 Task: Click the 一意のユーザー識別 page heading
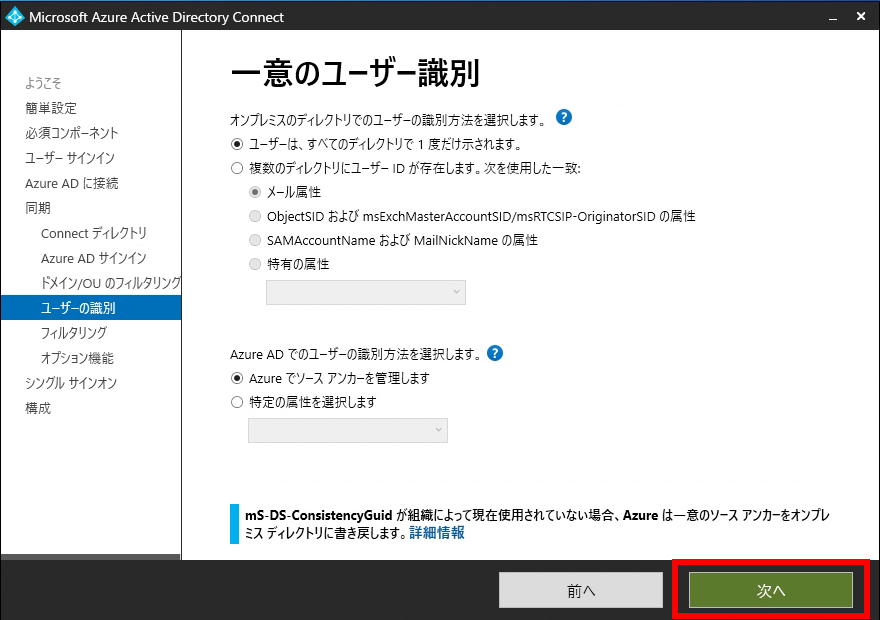(355, 73)
